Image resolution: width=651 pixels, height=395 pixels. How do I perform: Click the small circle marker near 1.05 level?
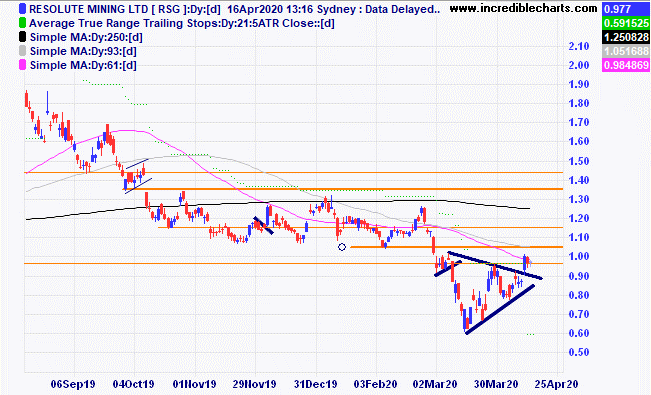[342, 247]
